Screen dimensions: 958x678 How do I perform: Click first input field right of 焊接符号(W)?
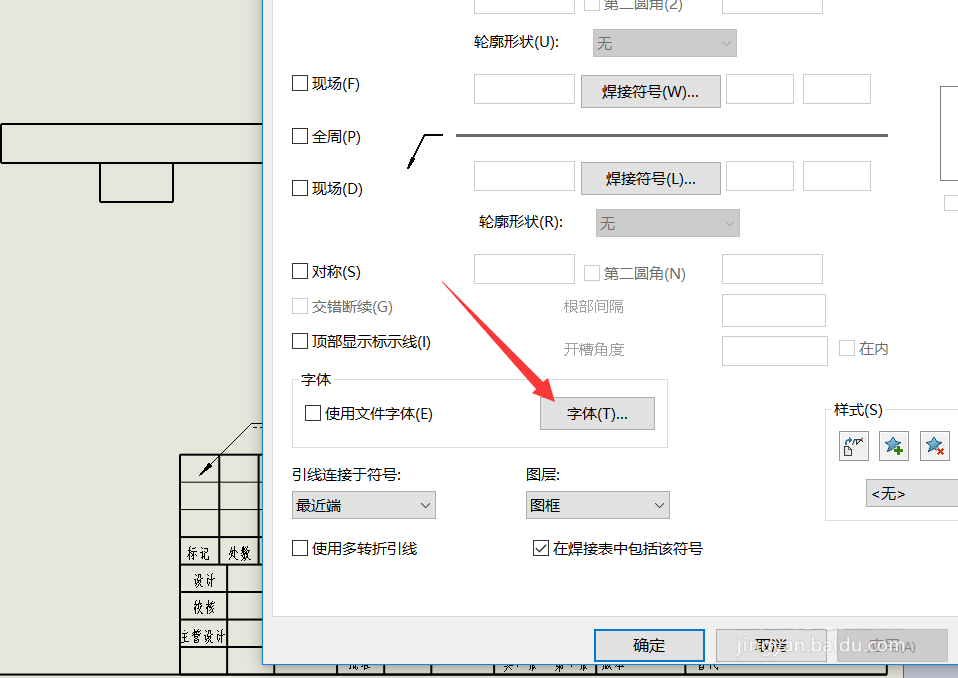[759, 89]
